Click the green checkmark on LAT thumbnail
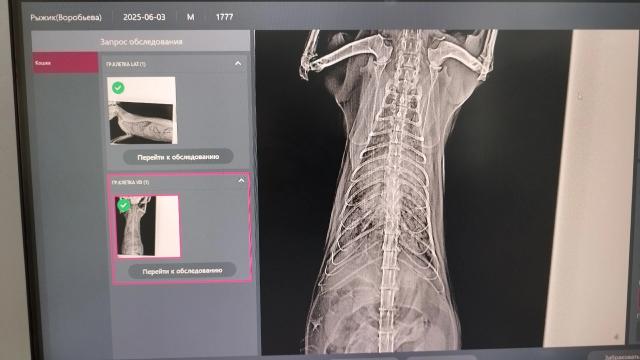The image size is (640, 360). pyautogui.click(x=118, y=88)
